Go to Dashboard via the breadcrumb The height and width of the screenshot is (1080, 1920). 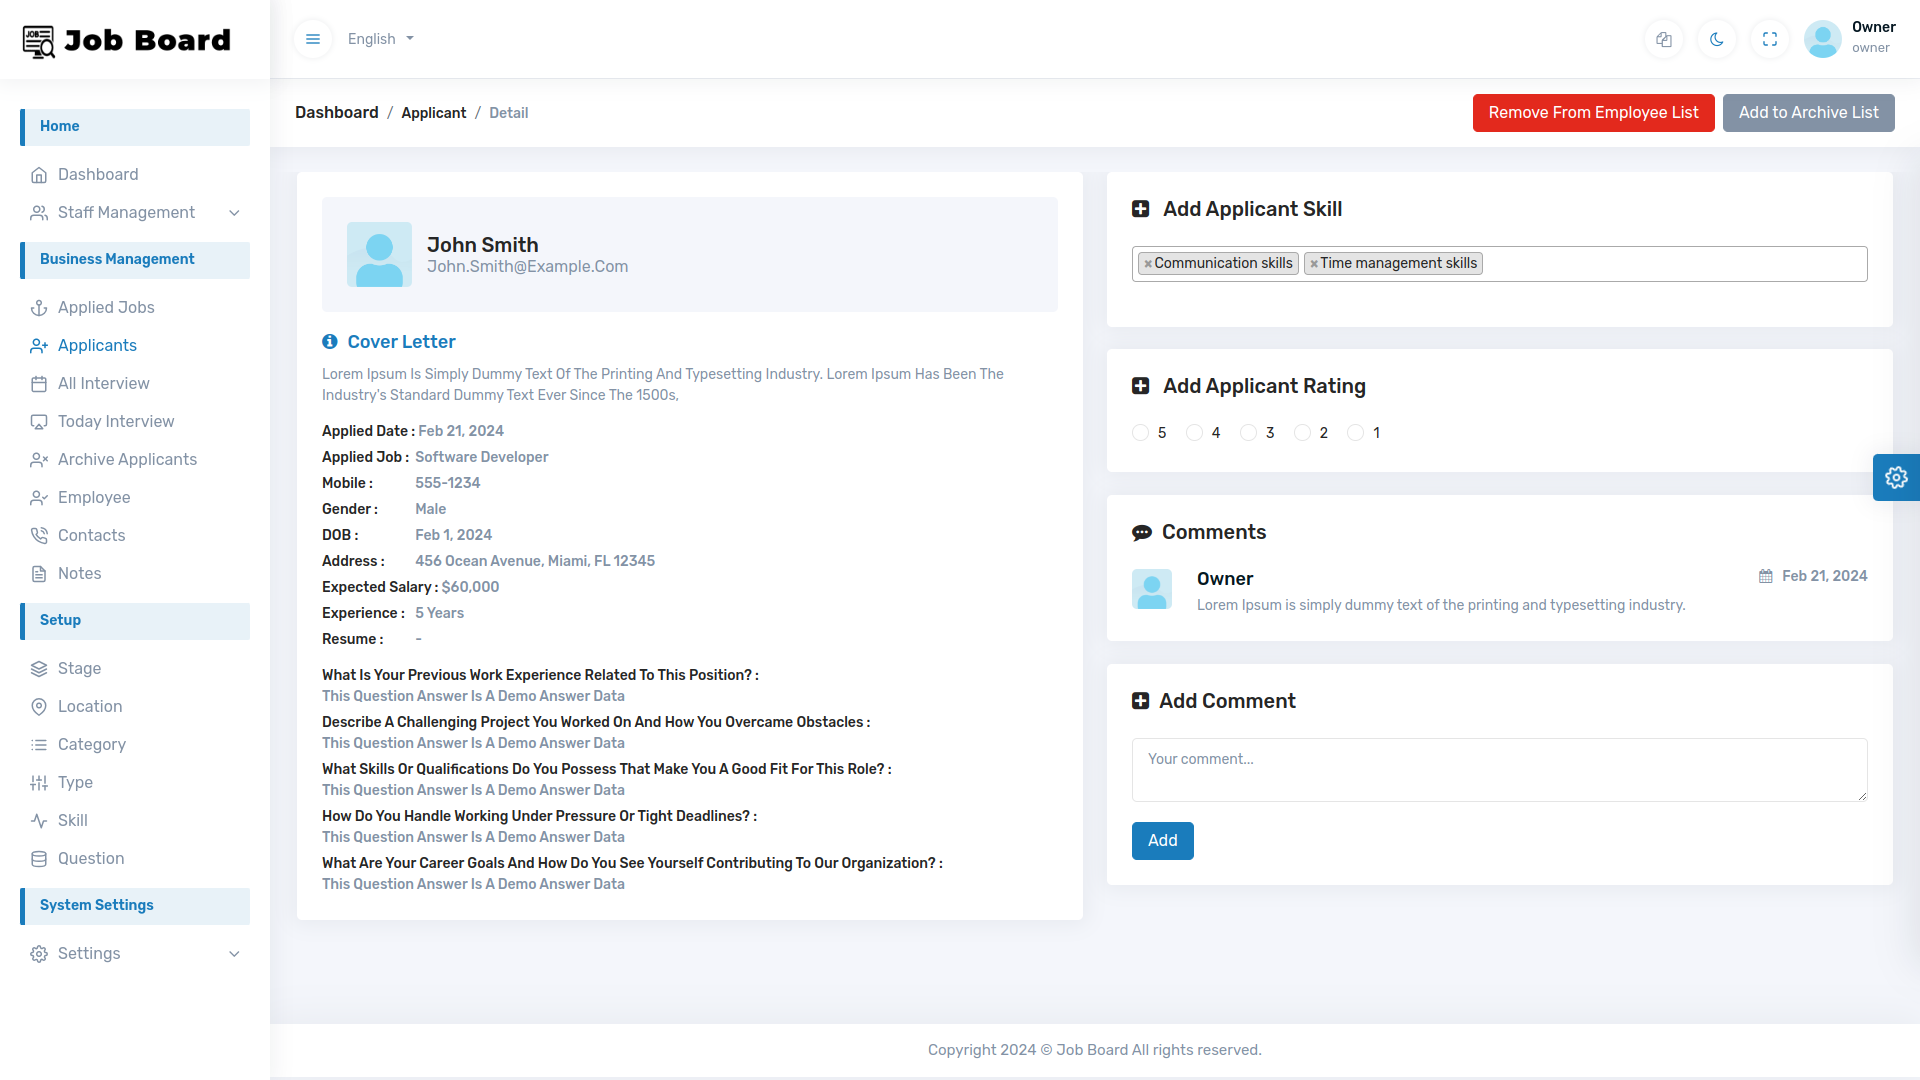(x=336, y=112)
